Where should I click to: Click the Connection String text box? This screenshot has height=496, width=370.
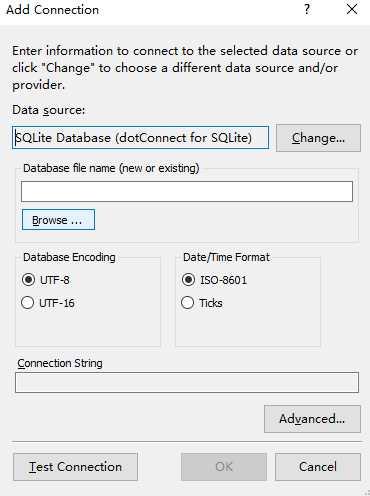click(187, 382)
